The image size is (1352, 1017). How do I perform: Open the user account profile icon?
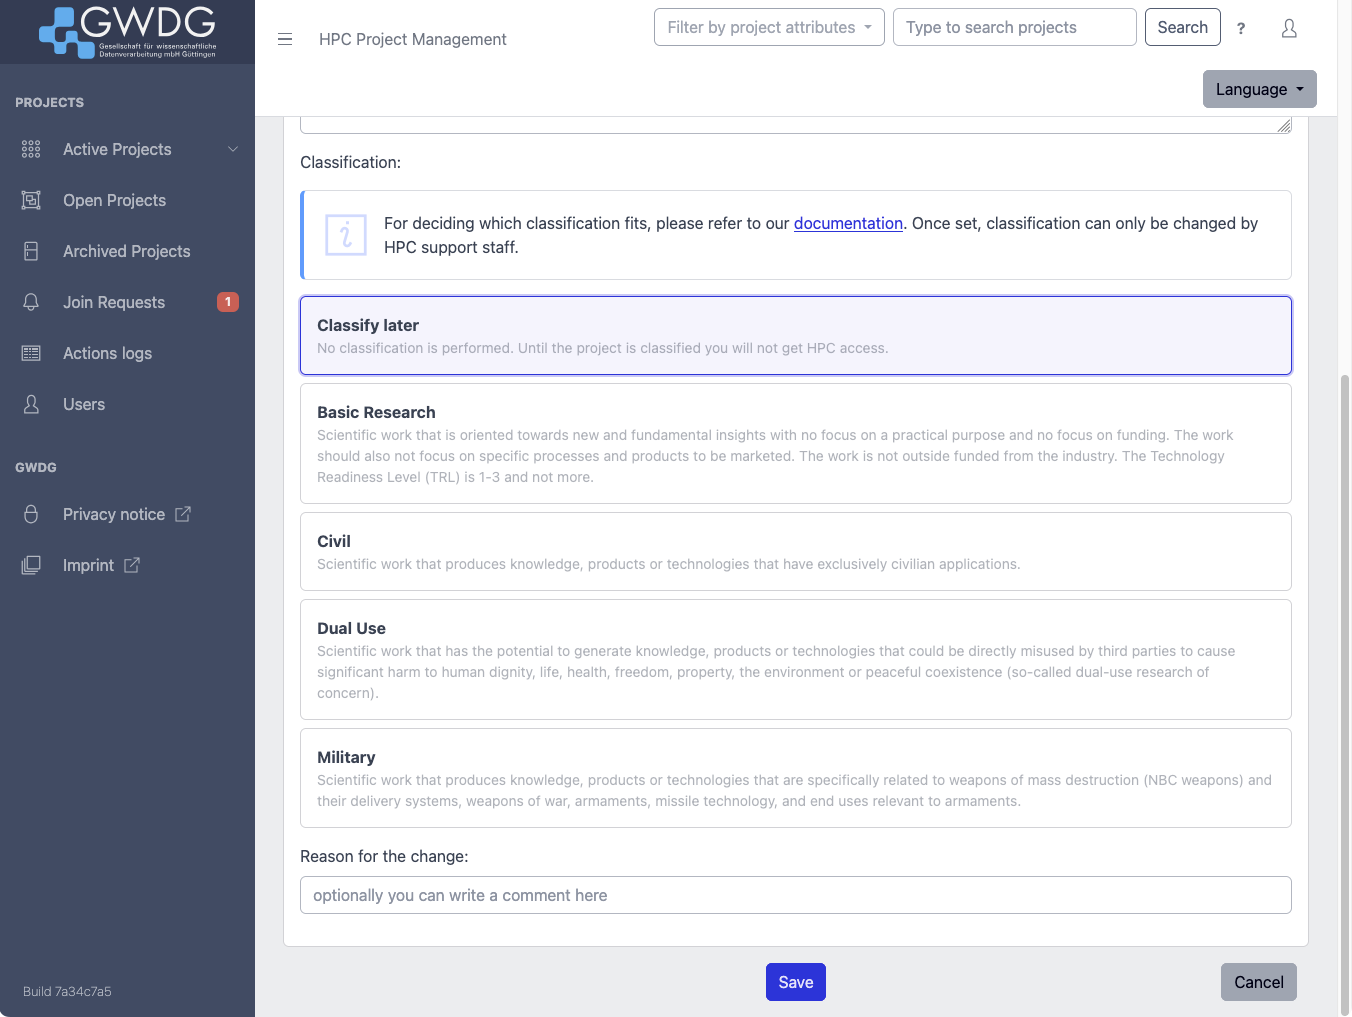click(x=1289, y=28)
